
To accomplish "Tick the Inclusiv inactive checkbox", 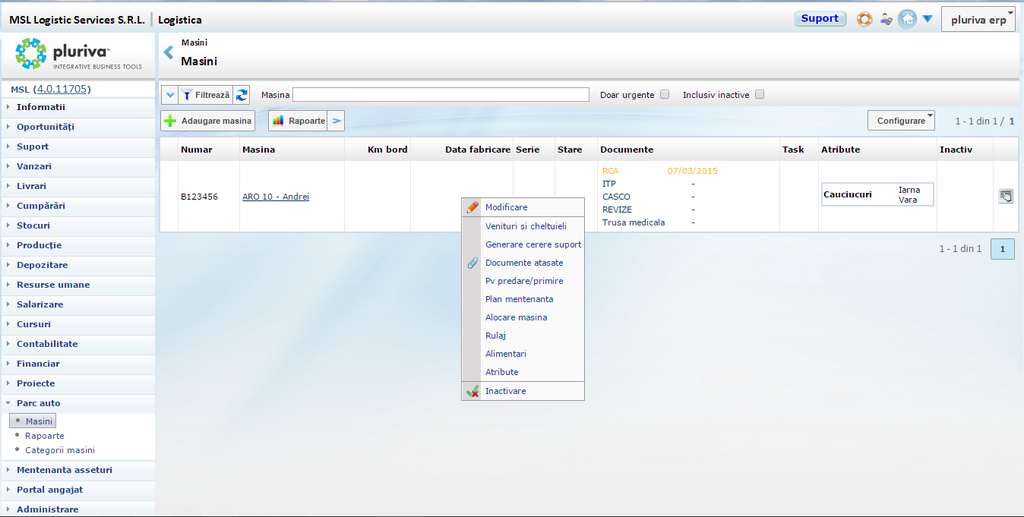I will click(x=760, y=95).
